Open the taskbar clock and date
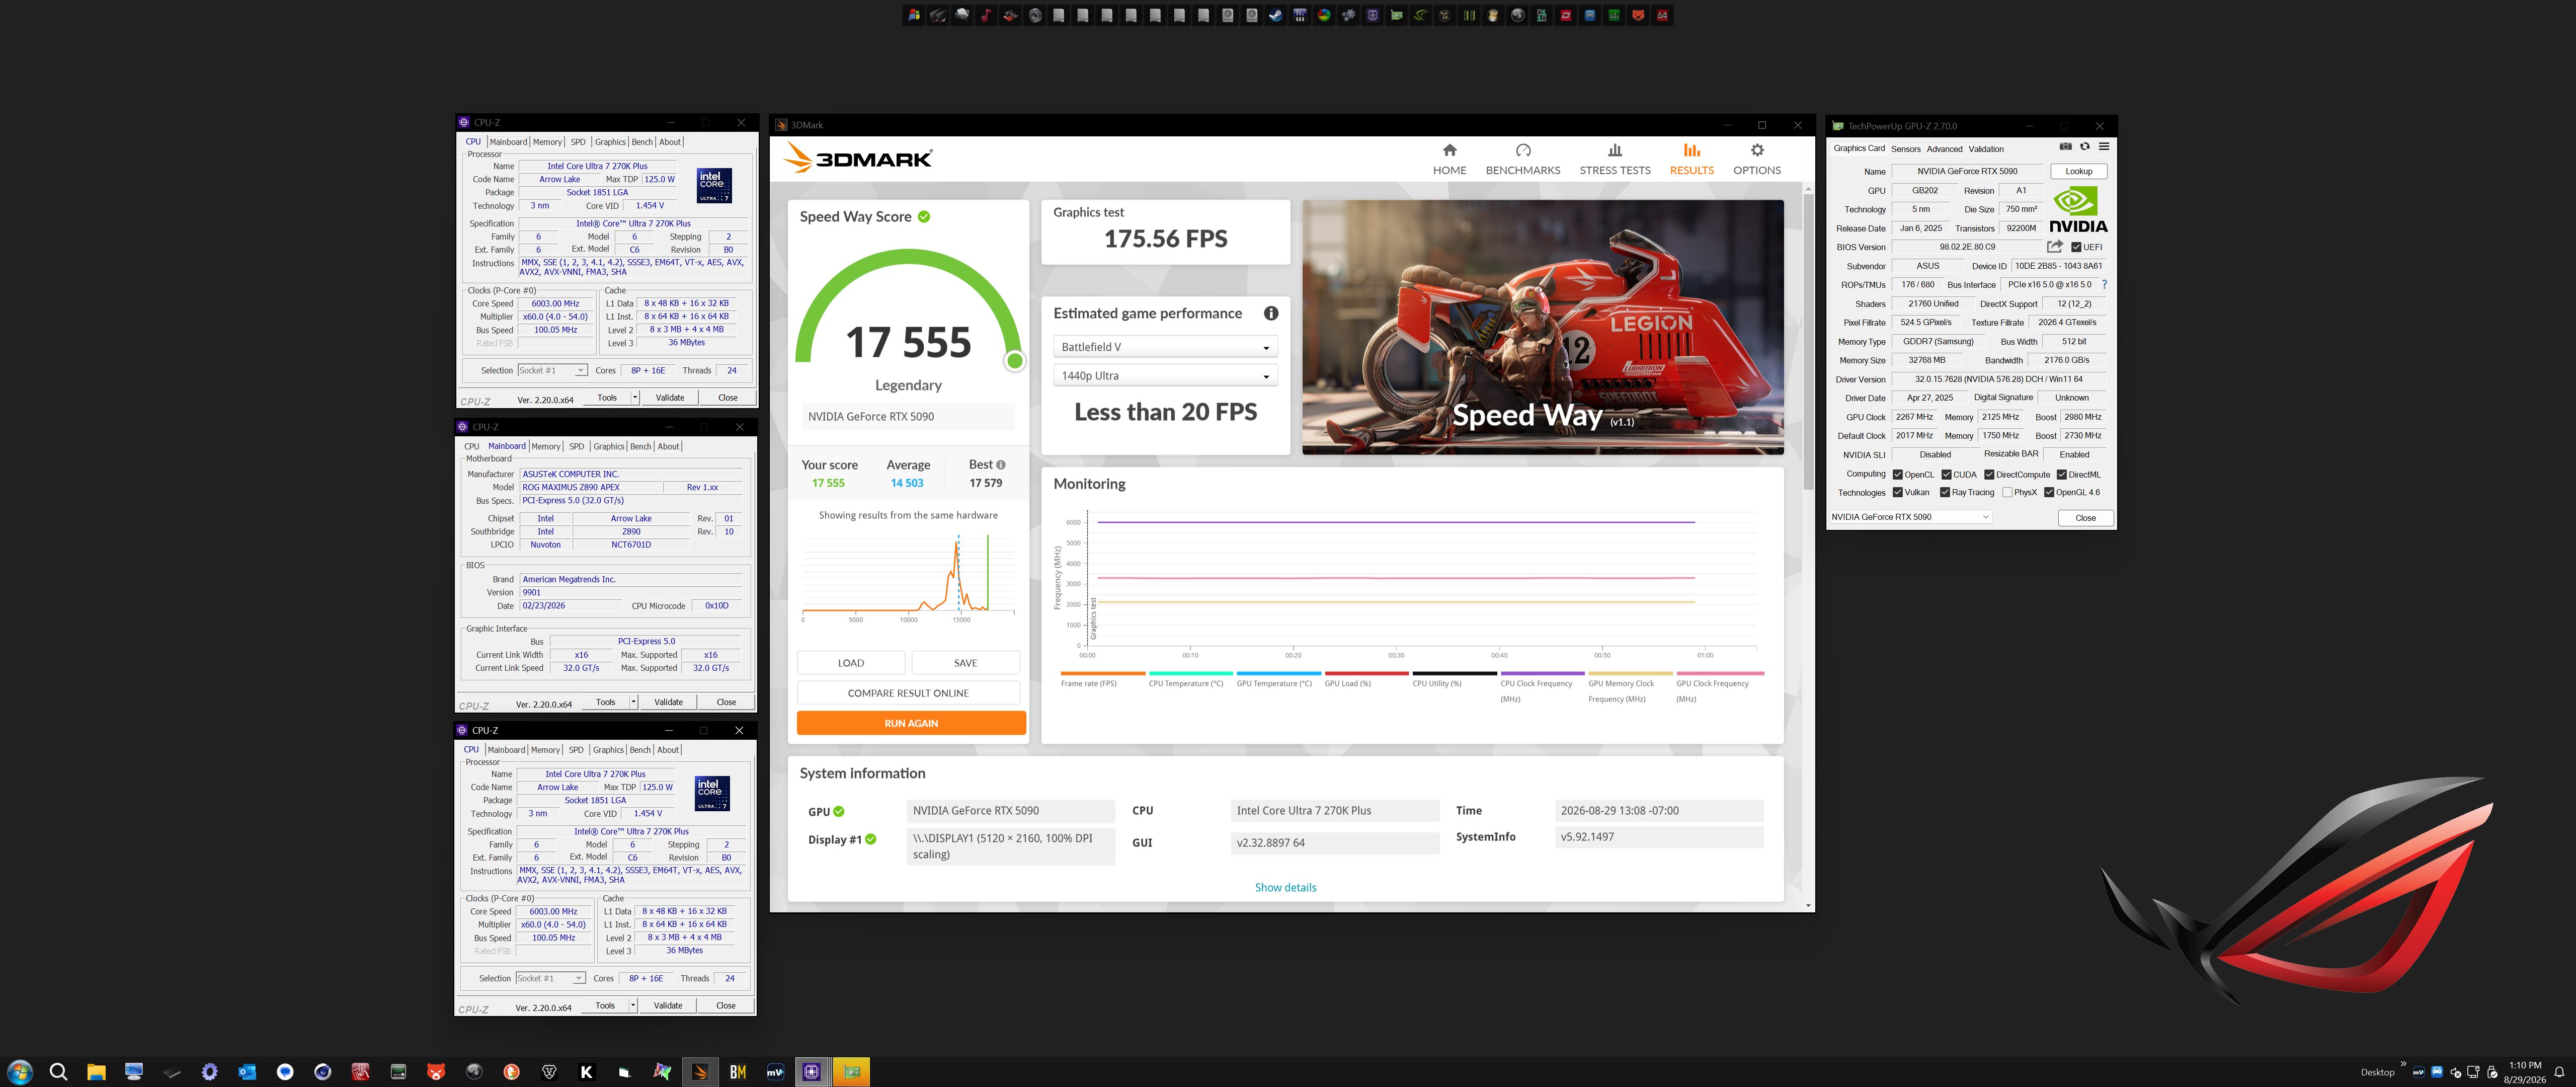The image size is (2576, 1087). tap(2524, 1072)
